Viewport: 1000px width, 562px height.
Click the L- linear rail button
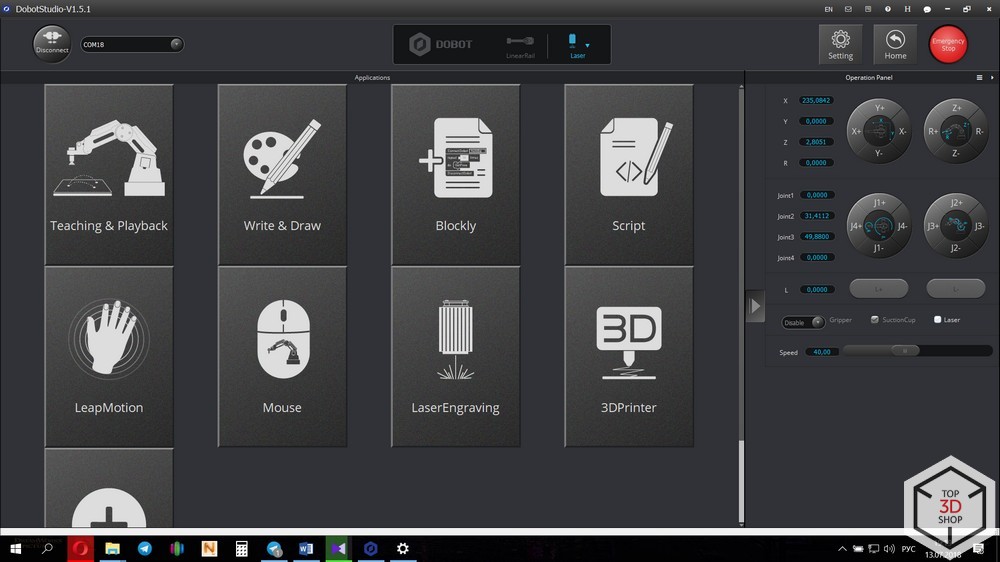955,289
